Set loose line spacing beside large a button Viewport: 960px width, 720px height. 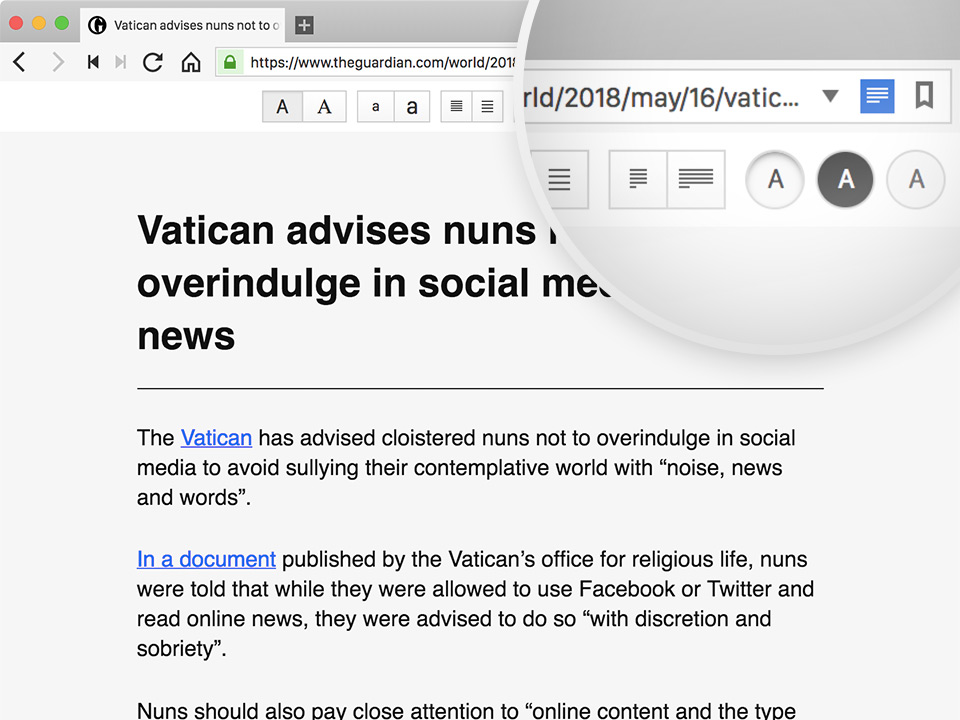(x=487, y=107)
